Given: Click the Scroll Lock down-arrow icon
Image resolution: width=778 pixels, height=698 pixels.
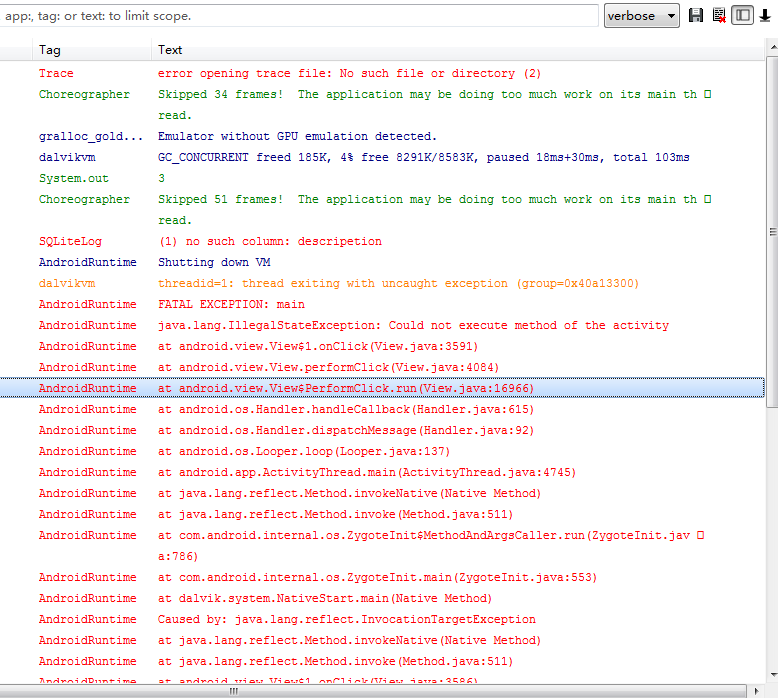Looking at the screenshot, I should coord(765,15).
